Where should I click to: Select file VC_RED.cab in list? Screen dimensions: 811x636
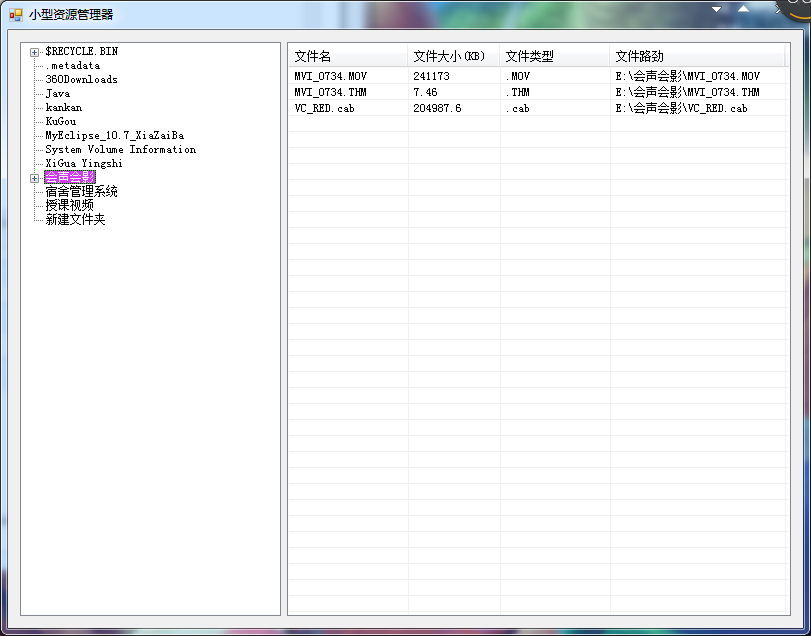324,108
